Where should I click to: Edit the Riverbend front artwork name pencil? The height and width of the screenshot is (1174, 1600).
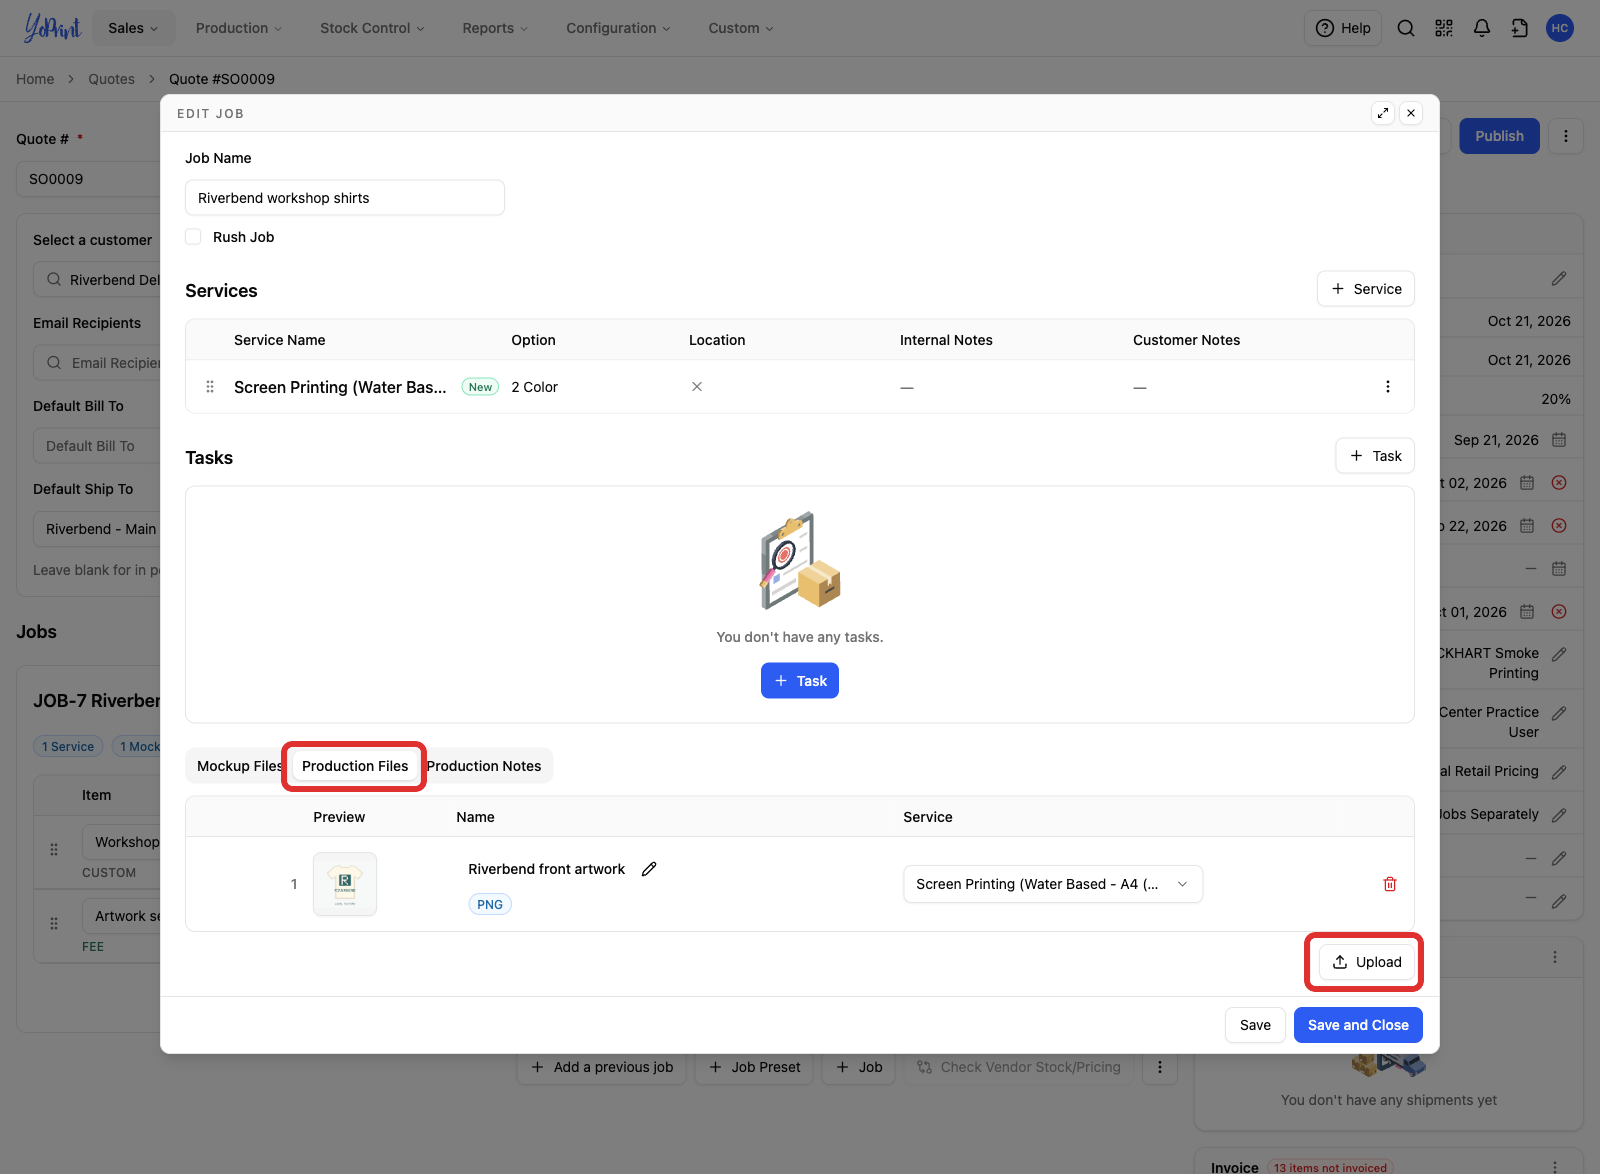click(649, 869)
